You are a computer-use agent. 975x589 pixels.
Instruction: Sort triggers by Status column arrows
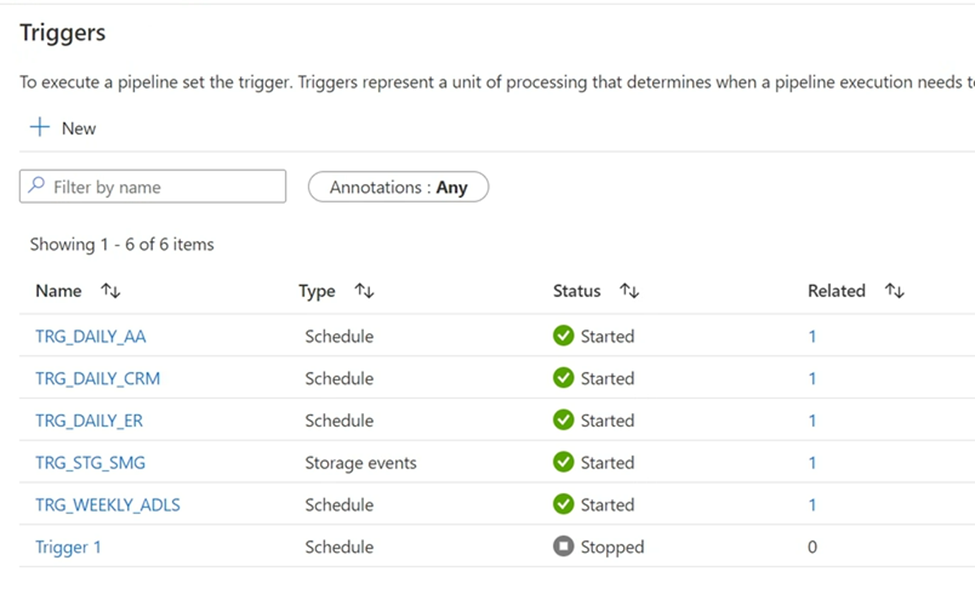(629, 291)
